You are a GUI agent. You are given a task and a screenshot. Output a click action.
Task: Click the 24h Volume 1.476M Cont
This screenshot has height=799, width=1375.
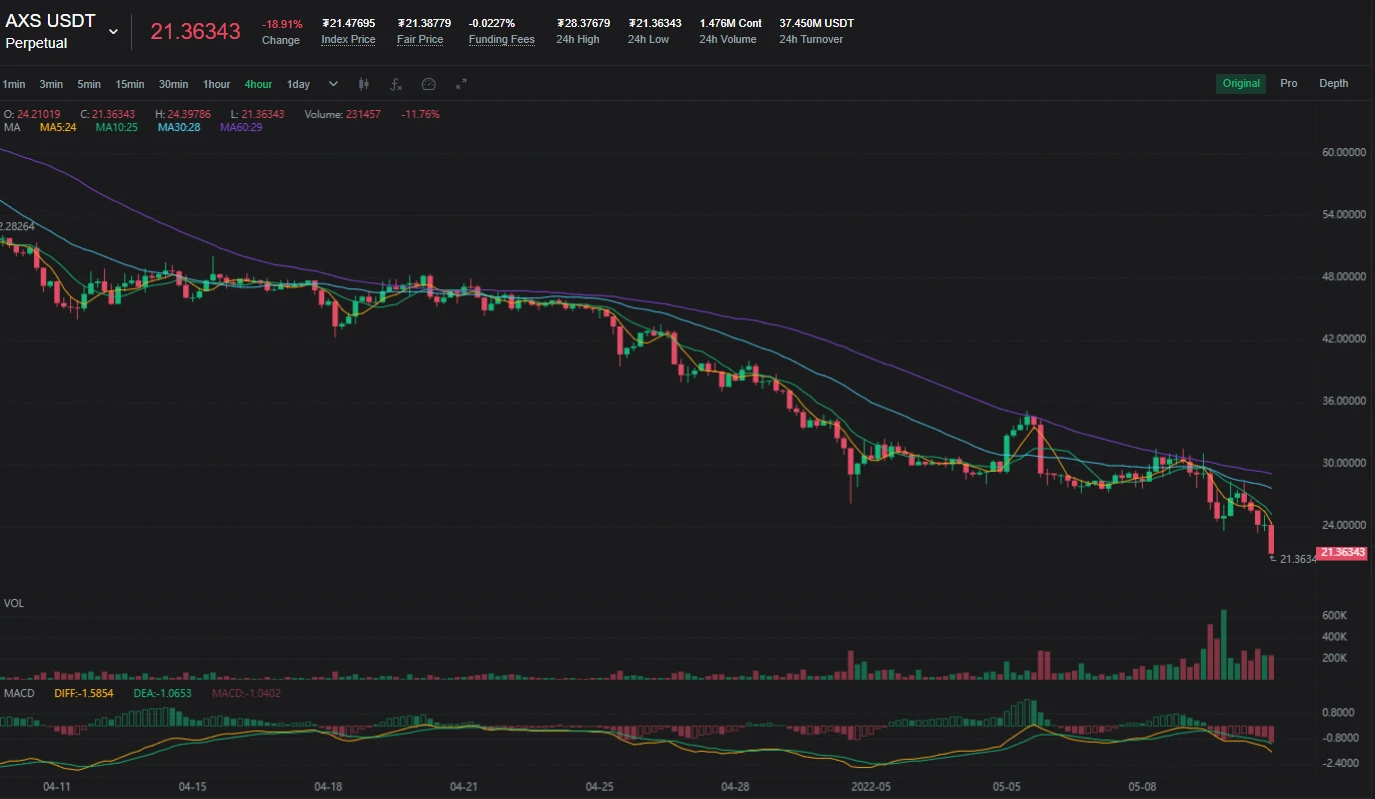pyautogui.click(x=730, y=23)
